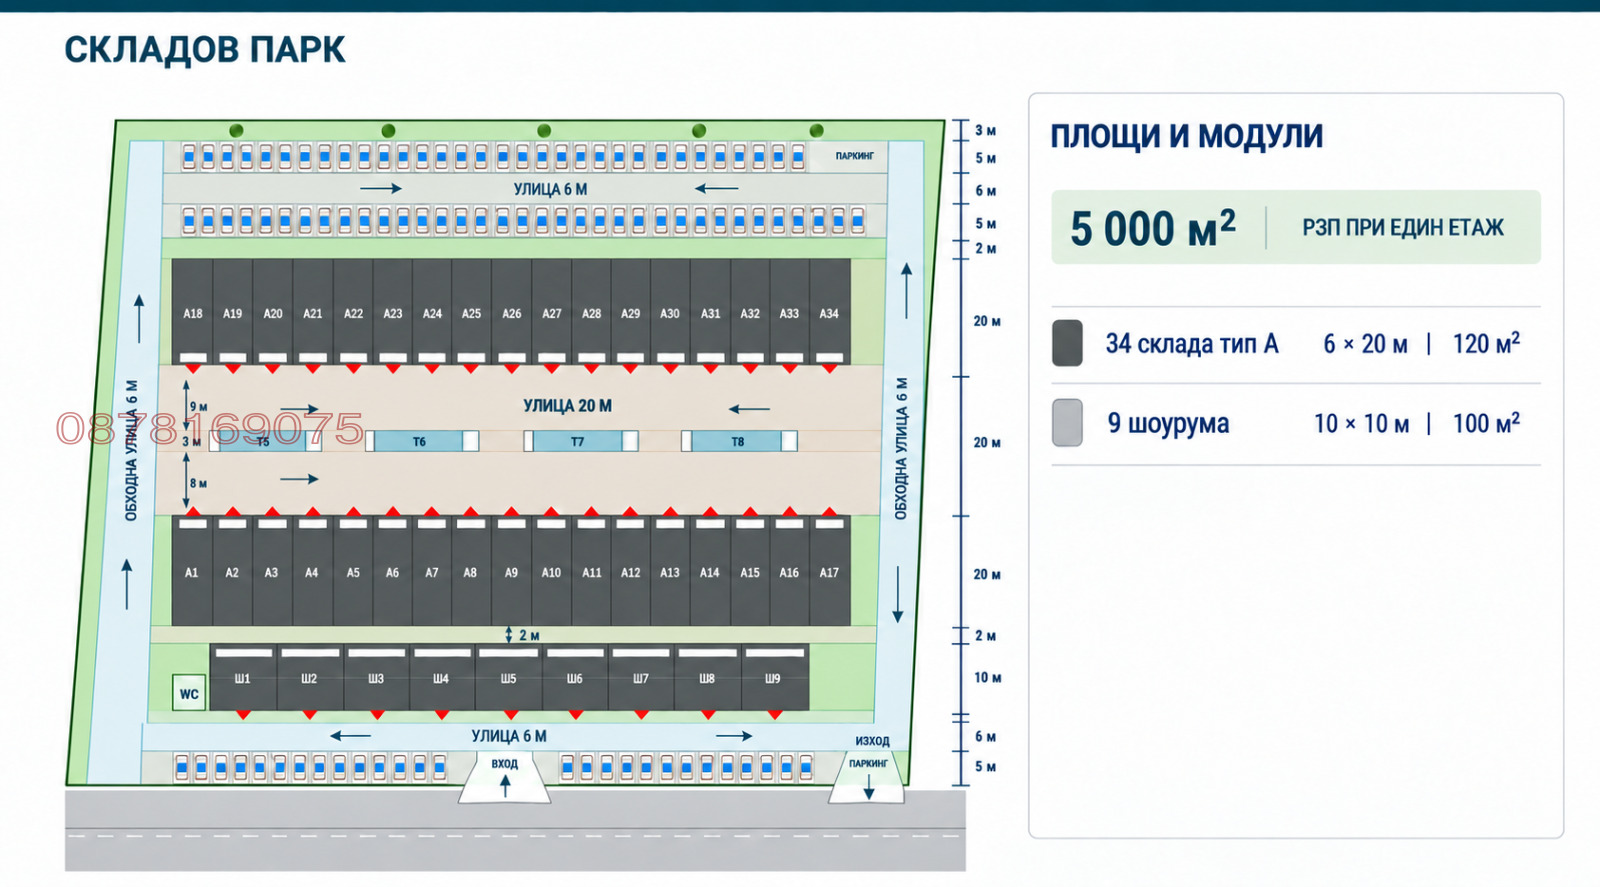Image resolution: width=1600 pixels, height=887 pixels.
Task: Click the "100 м²" area text
Action: click(1486, 423)
